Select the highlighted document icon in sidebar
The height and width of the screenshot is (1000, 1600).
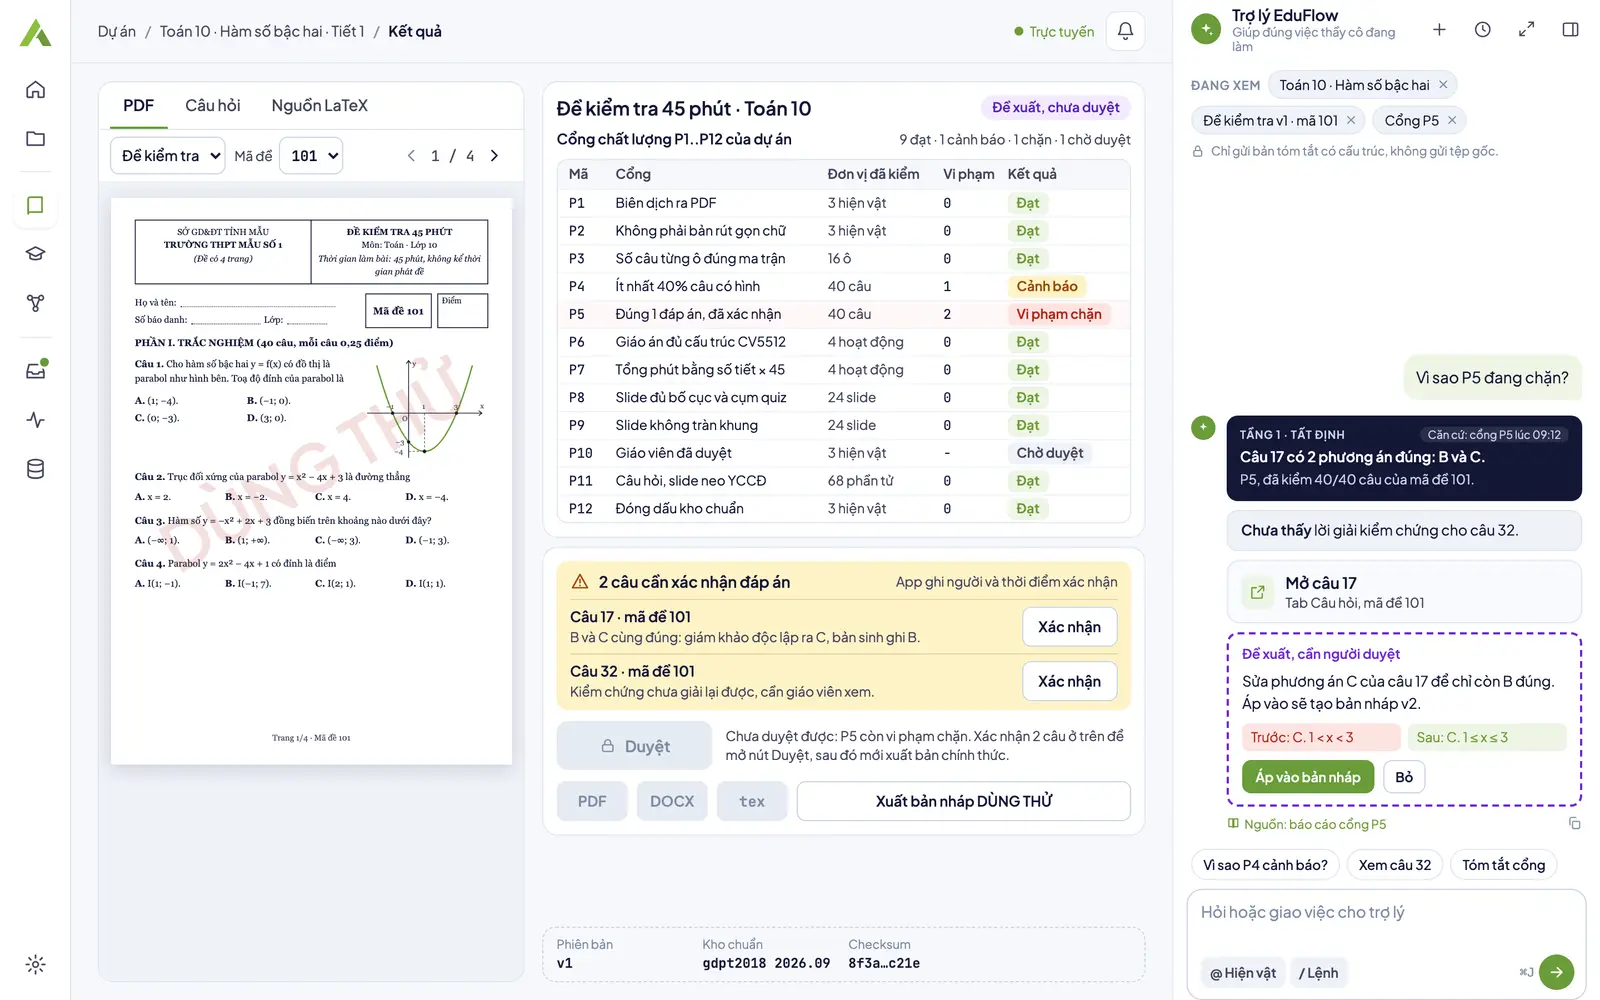[35, 205]
